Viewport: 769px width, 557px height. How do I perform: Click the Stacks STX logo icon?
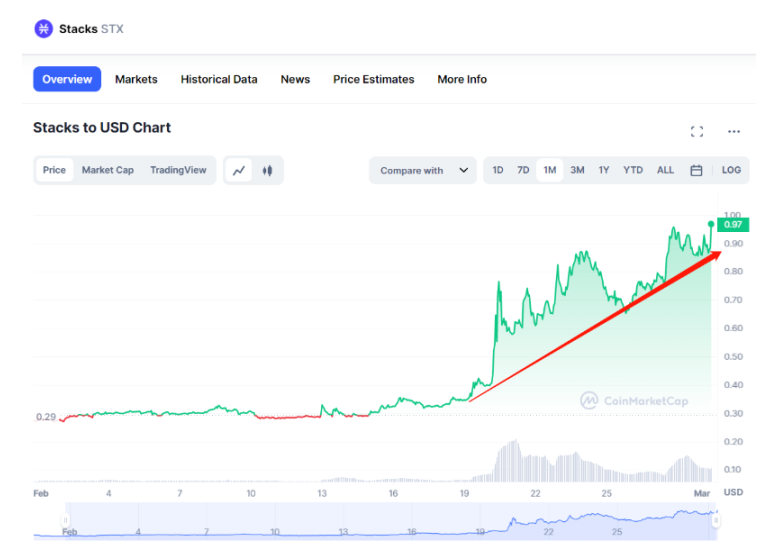point(43,29)
